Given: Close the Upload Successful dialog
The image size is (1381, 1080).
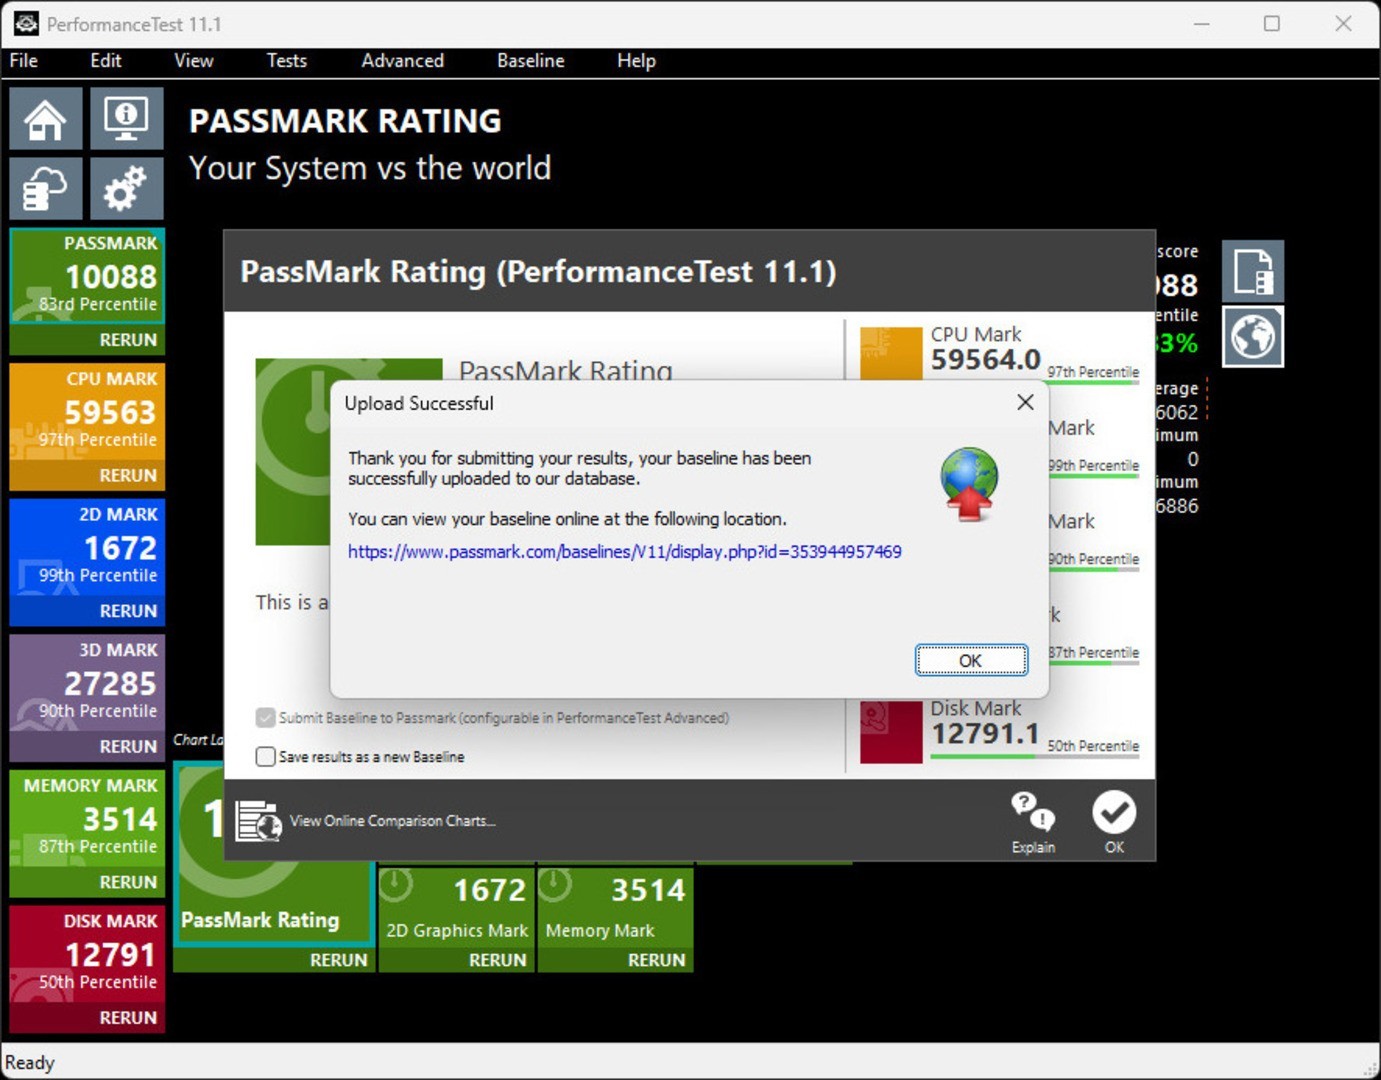Looking at the screenshot, I should click(x=1025, y=402).
